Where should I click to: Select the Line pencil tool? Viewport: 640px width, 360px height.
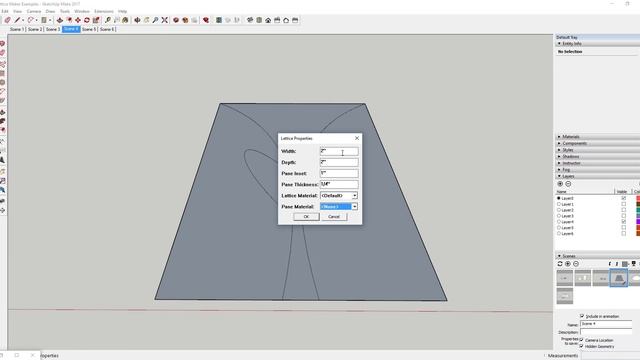point(17,20)
